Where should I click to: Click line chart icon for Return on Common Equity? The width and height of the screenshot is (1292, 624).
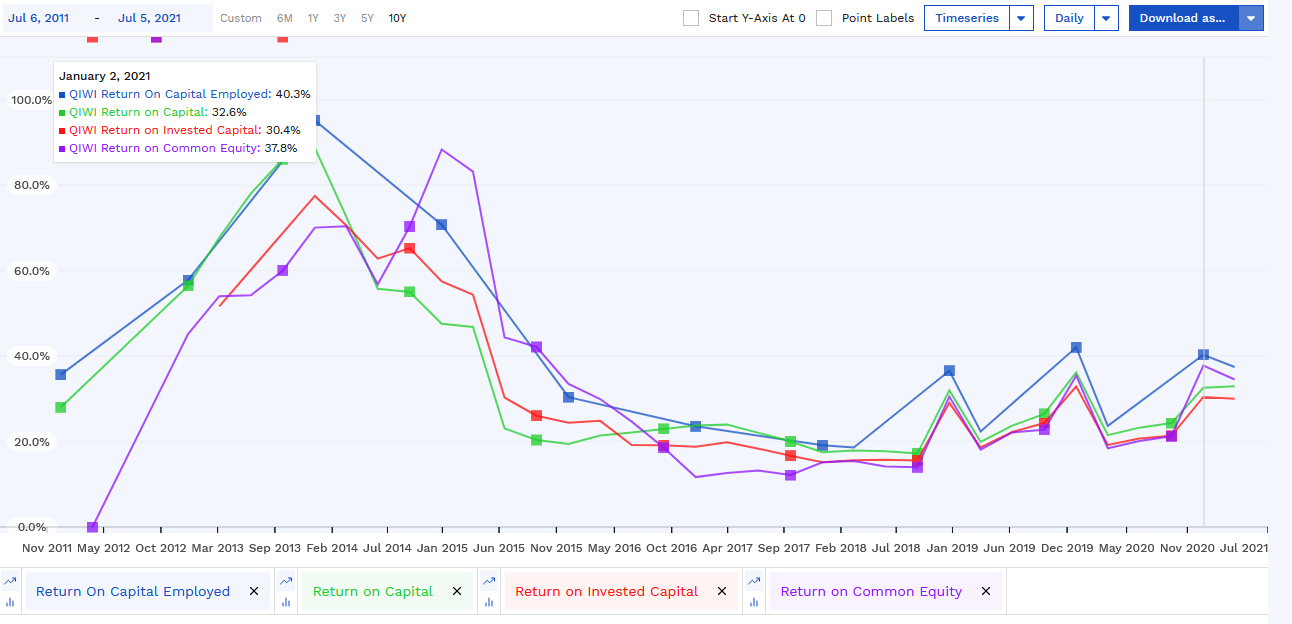tap(754, 581)
